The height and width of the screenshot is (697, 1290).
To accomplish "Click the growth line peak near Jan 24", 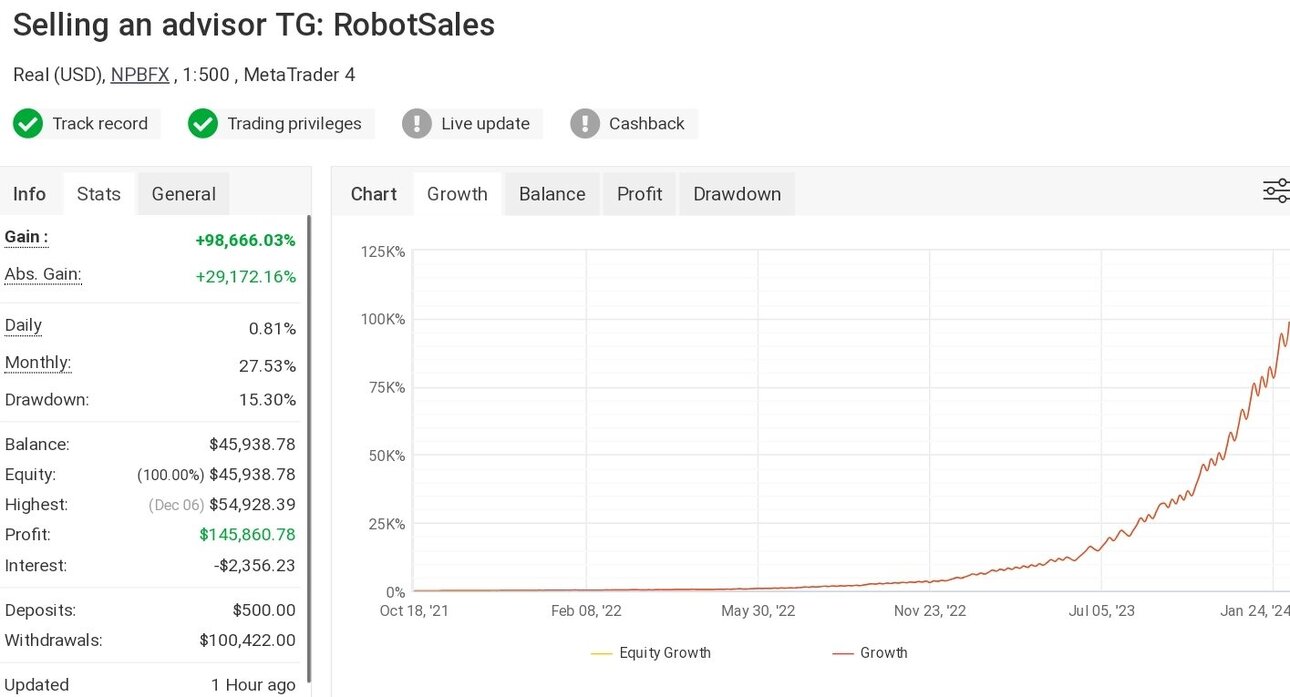I will (1286, 324).
